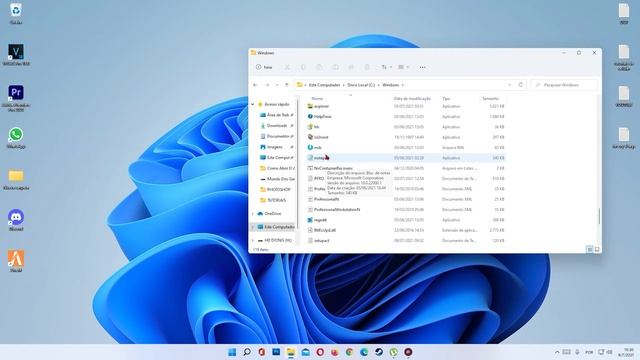Open the Sort options dropdown in toolbar

pyautogui.click(x=386, y=67)
